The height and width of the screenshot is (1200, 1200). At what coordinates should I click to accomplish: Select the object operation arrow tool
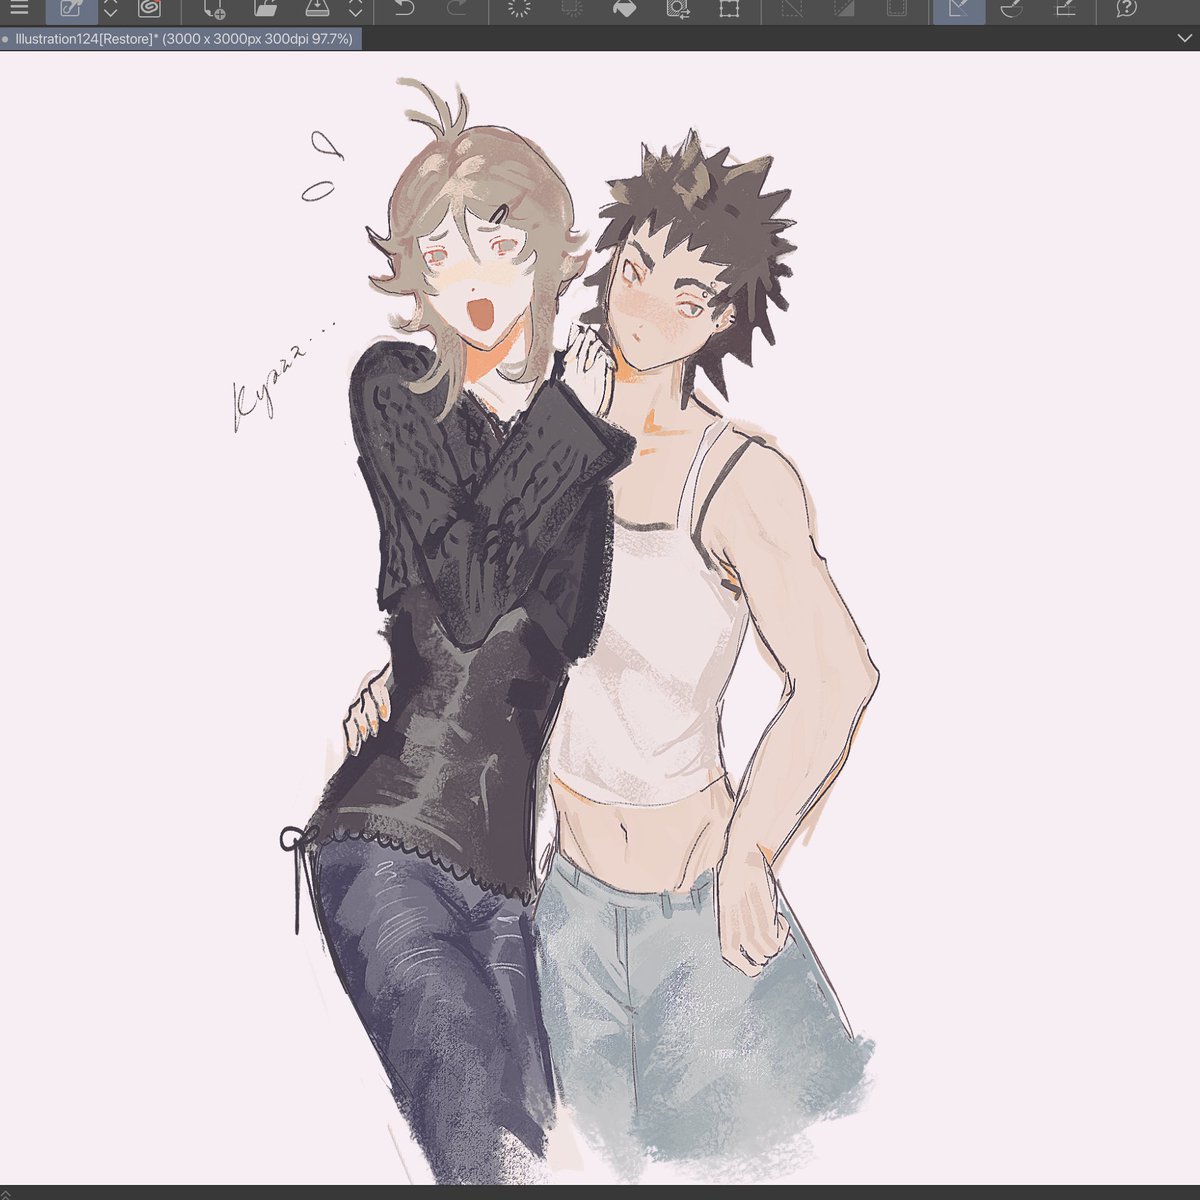(x=960, y=11)
